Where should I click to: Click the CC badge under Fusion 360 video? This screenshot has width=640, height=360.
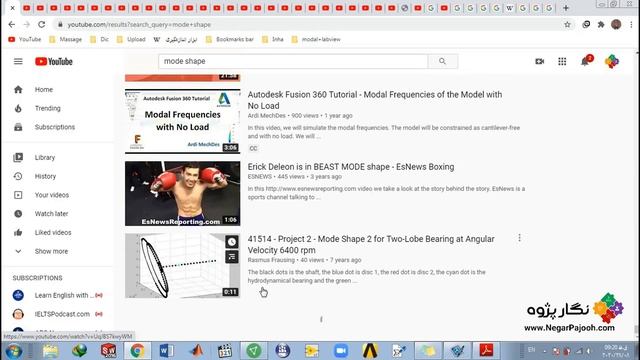pyautogui.click(x=253, y=148)
